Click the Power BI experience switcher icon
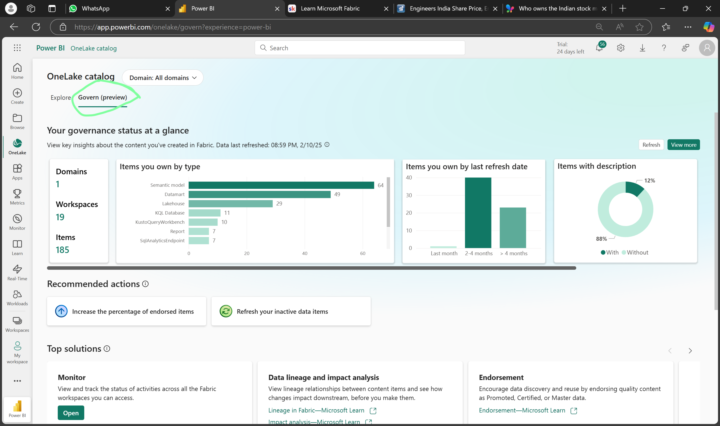The width and height of the screenshot is (720, 426). pos(17,409)
